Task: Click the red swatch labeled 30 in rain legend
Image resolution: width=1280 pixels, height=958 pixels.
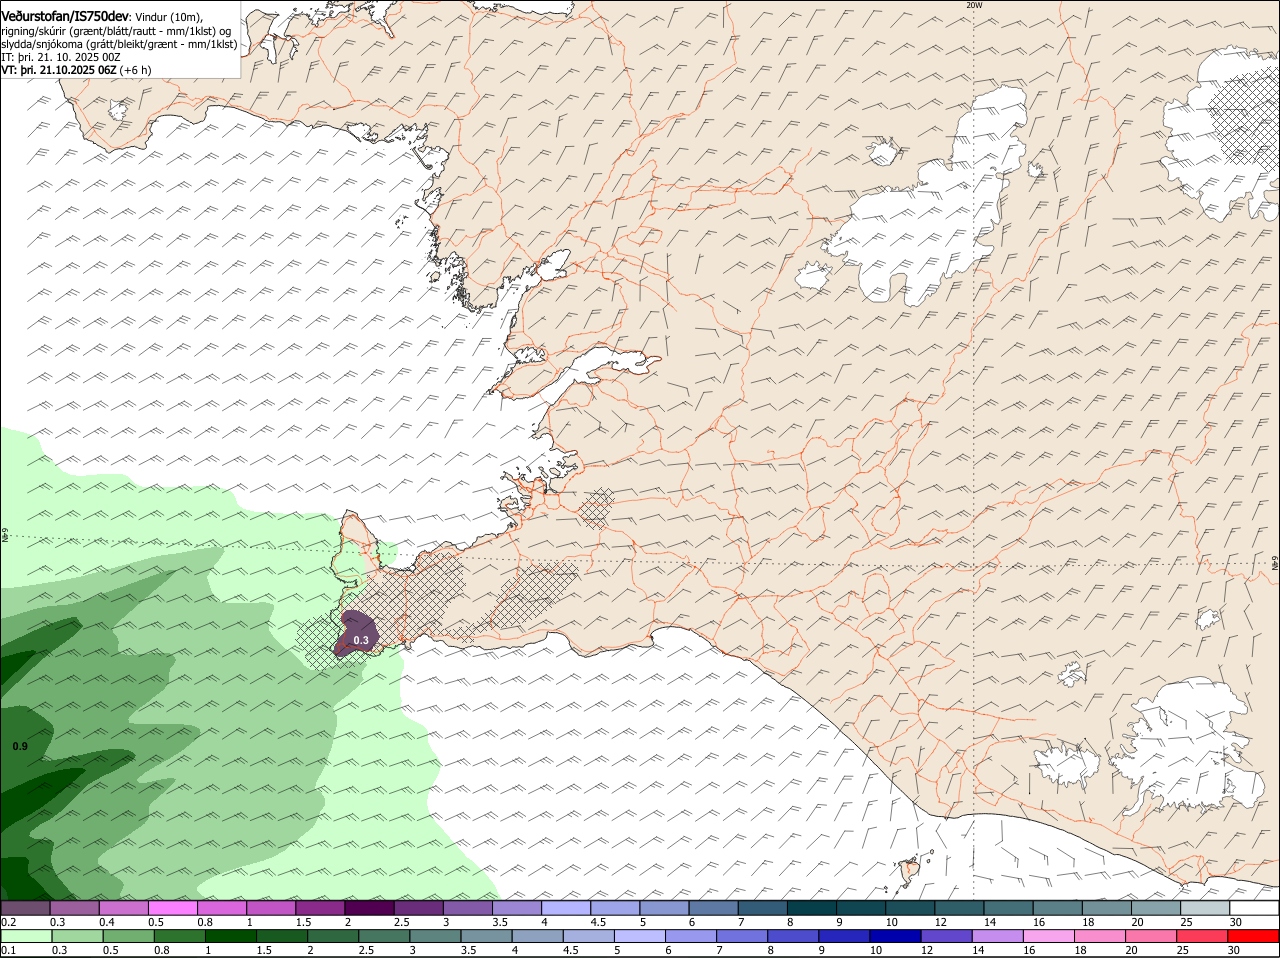Action: point(1254,936)
